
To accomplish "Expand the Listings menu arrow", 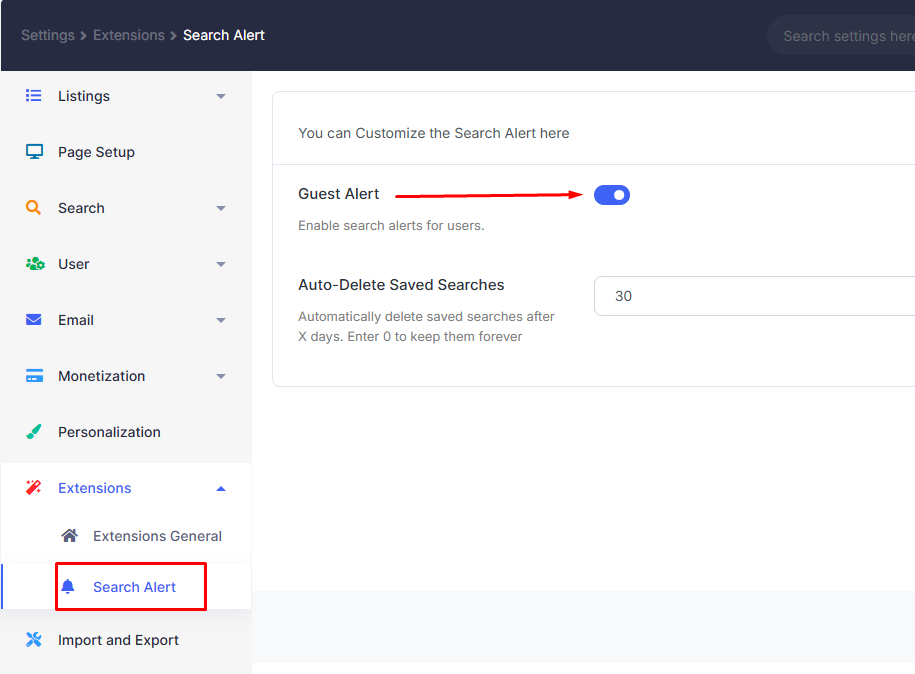I will (x=221, y=97).
